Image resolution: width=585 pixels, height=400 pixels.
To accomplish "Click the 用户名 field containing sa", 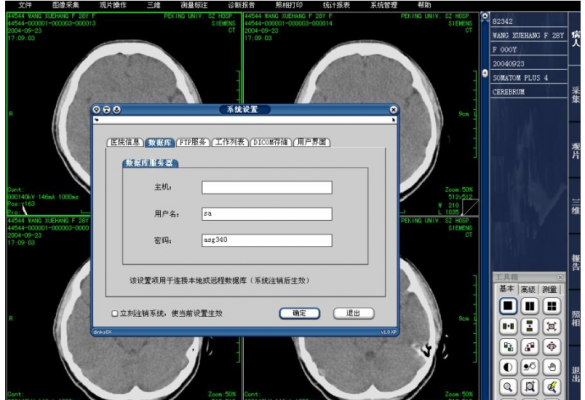I will (x=267, y=214).
